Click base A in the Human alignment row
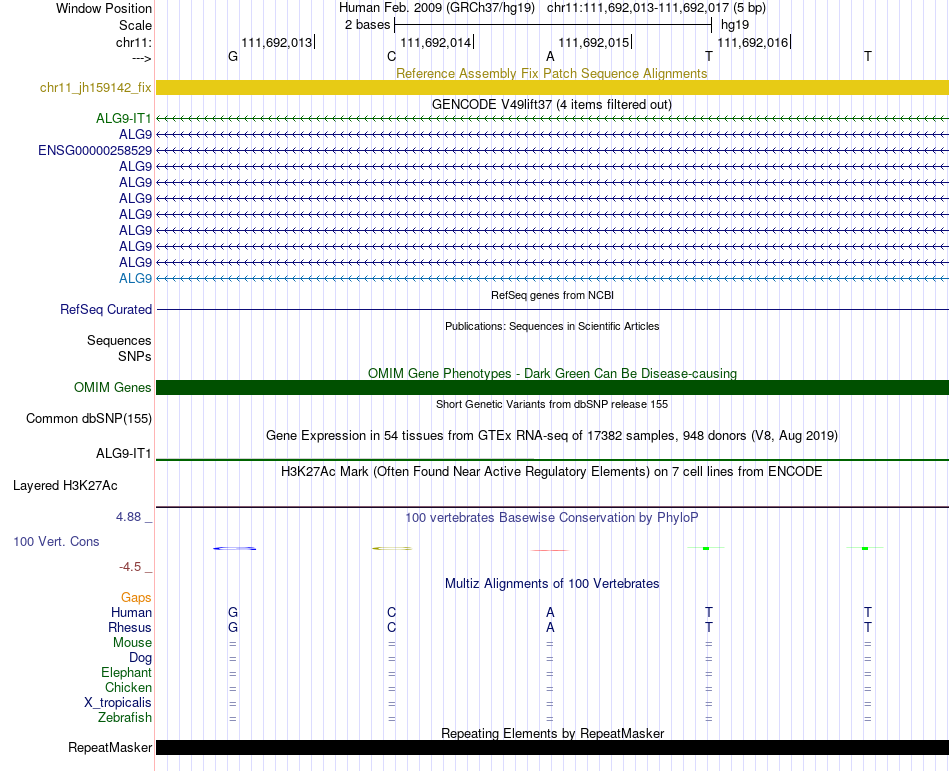The width and height of the screenshot is (950, 771). [550, 612]
